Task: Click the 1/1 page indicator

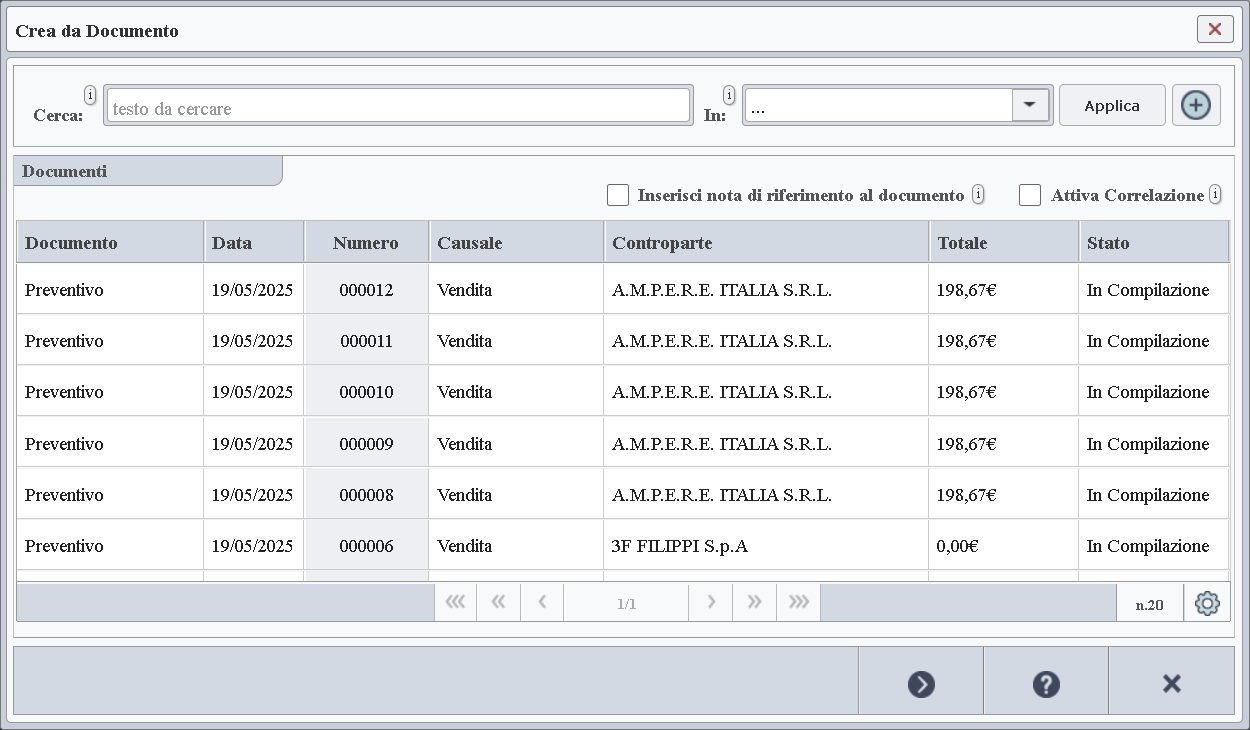Action: click(x=626, y=603)
